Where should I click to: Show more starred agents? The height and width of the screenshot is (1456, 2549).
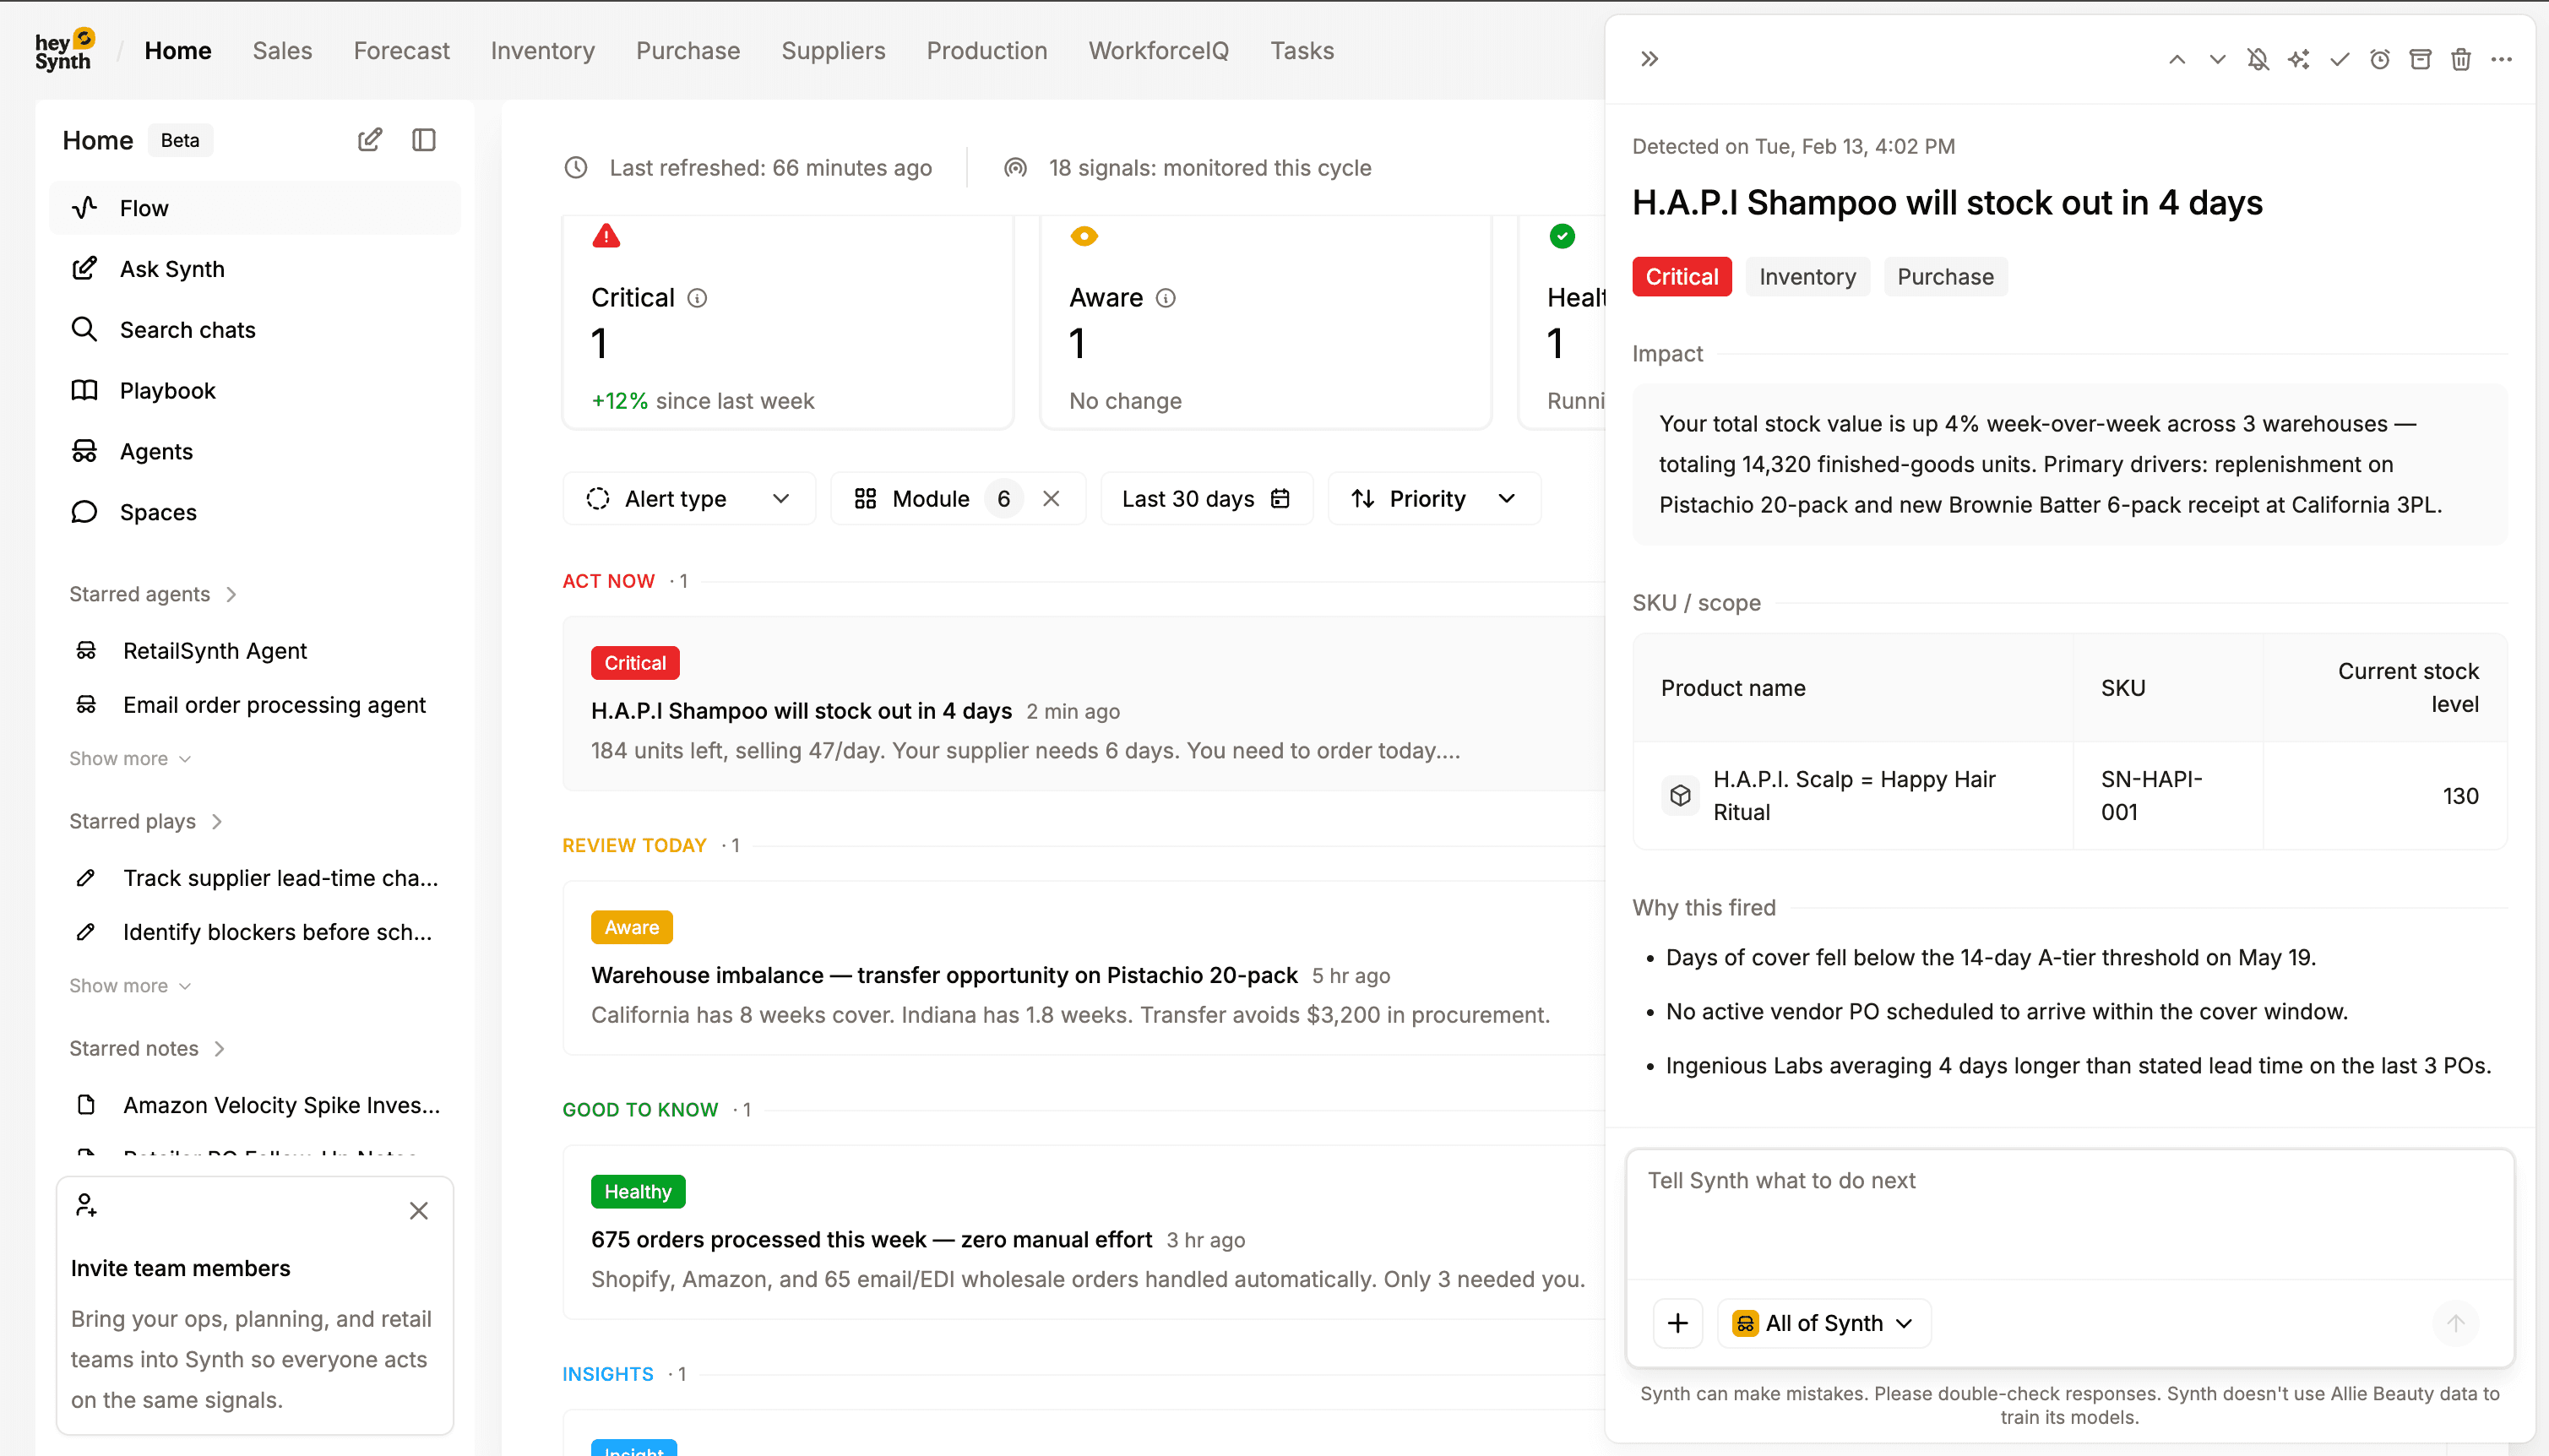pyautogui.click(x=130, y=758)
